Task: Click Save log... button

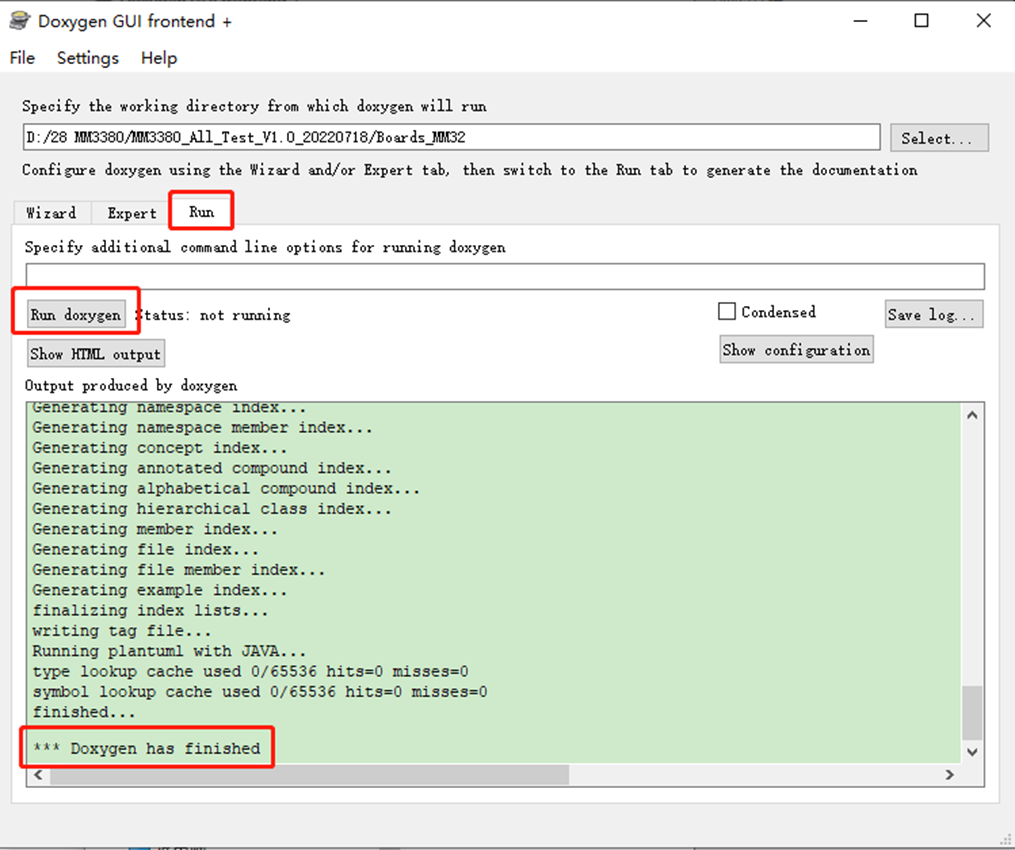Action: [x=934, y=314]
